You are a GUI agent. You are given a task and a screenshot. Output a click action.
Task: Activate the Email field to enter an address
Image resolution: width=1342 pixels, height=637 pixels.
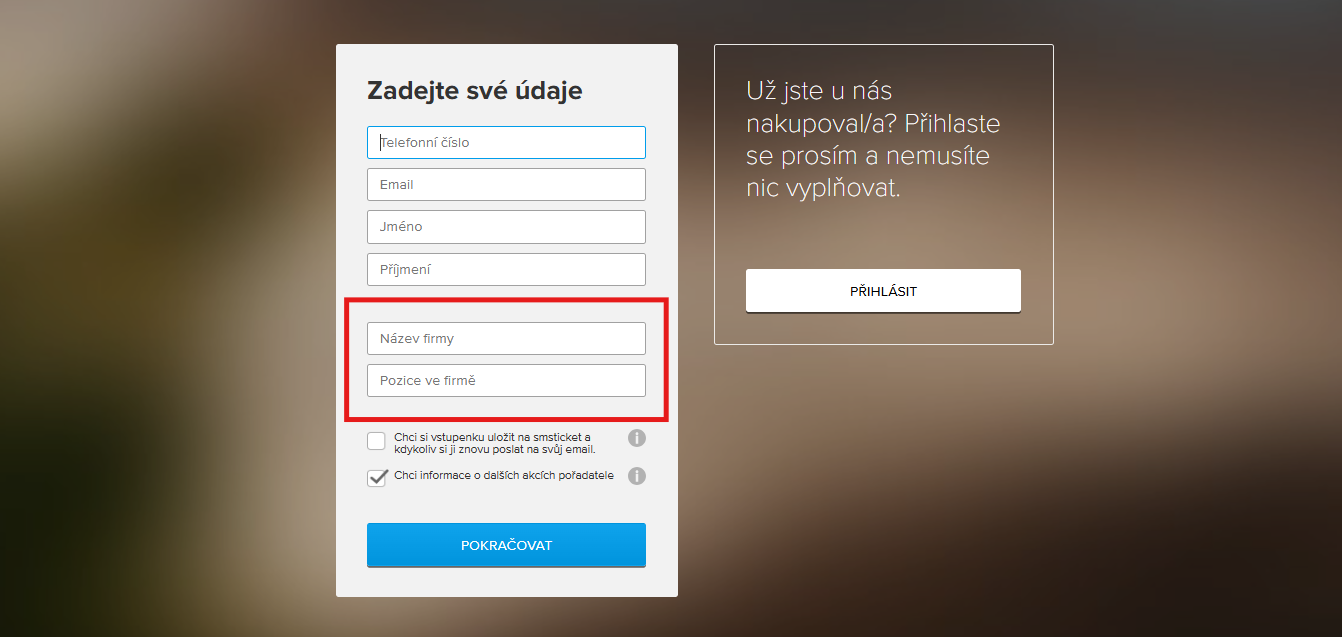(x=505, y=184)
